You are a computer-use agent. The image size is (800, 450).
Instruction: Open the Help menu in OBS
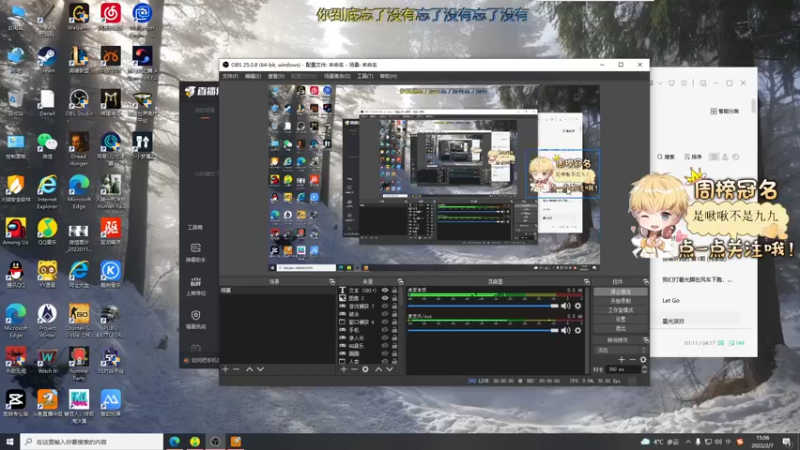388,76
